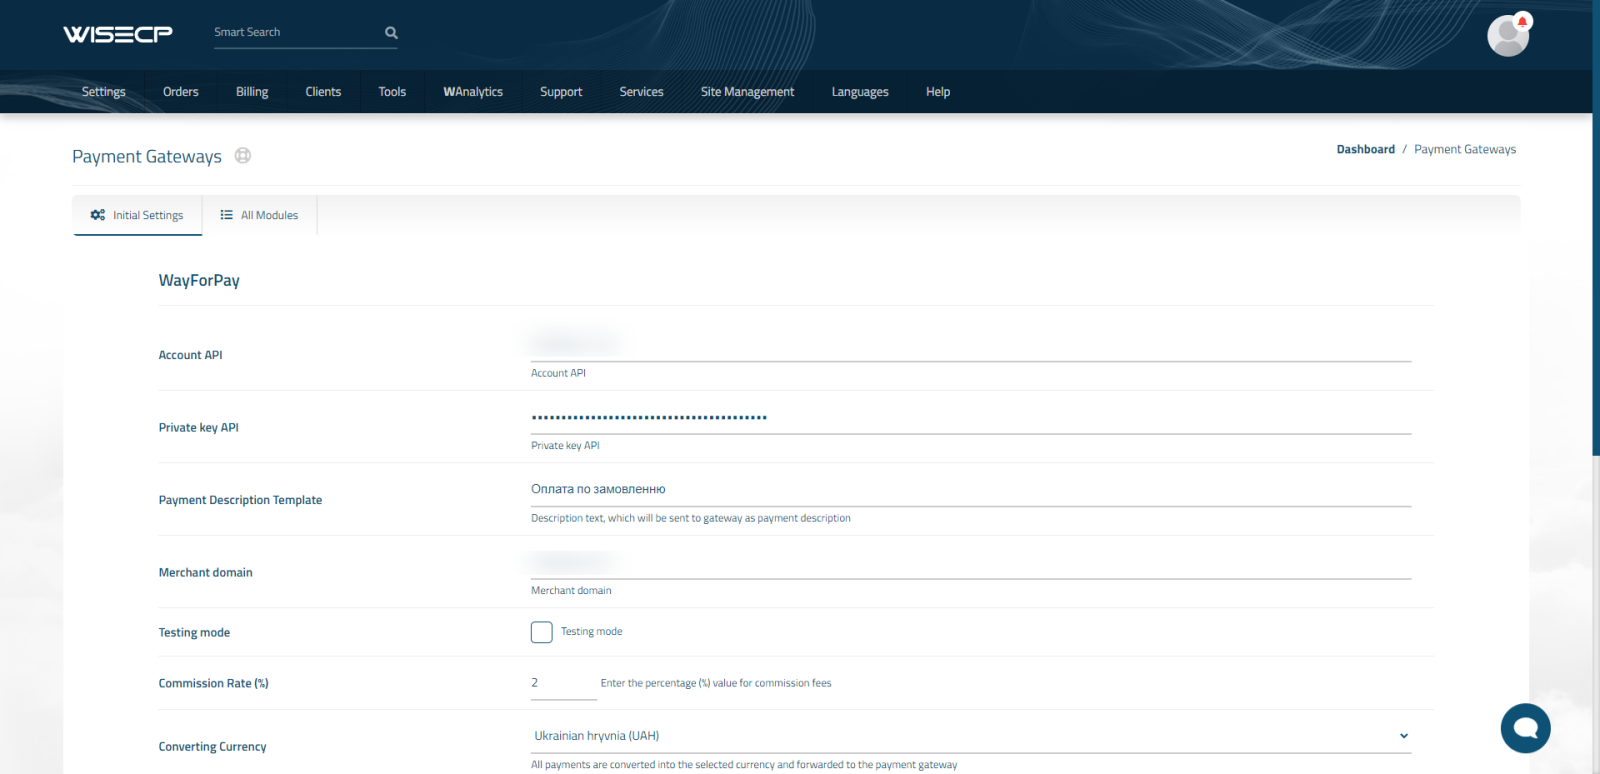Viewport: 1600px width, 774px height.
Task: Open the Support menu
Action: pos(561,92)
